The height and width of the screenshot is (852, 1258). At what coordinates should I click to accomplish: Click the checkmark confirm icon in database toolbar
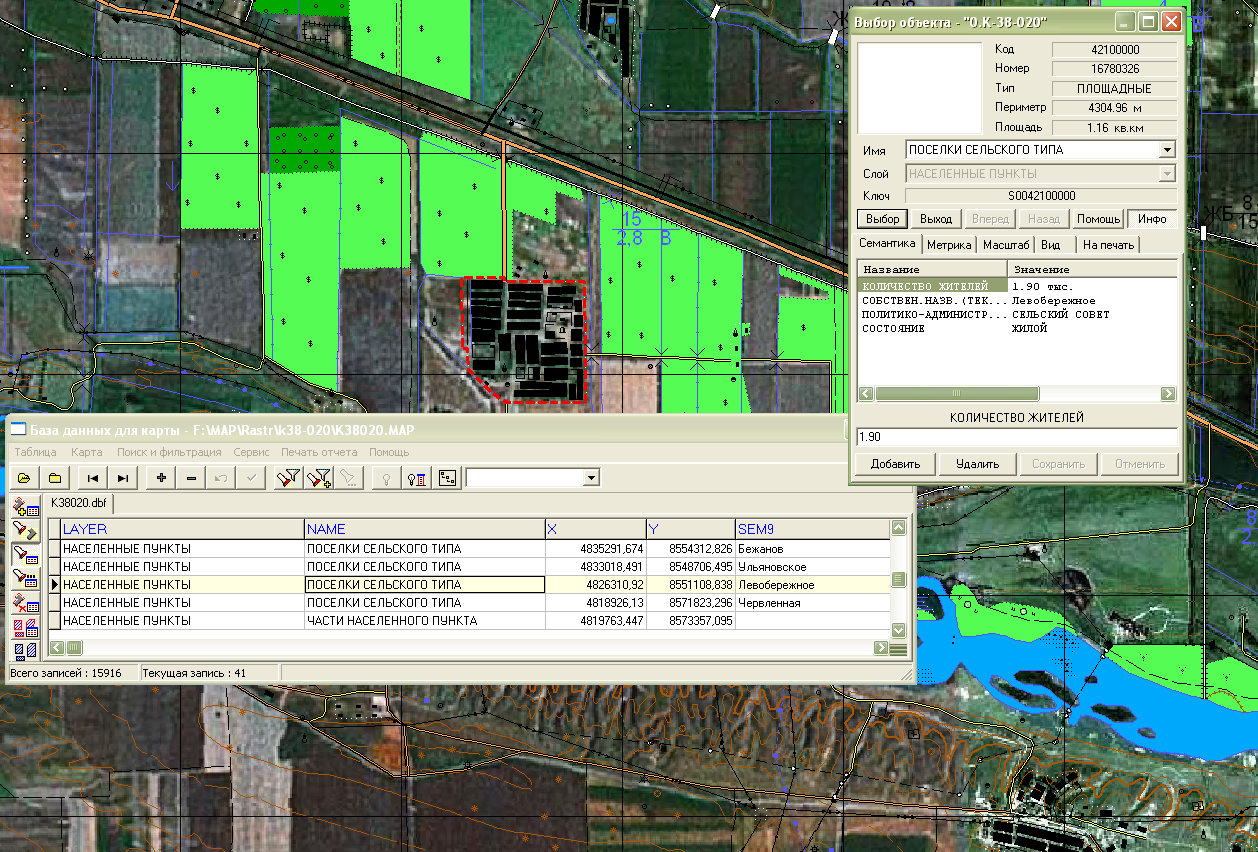click(251, 478)
